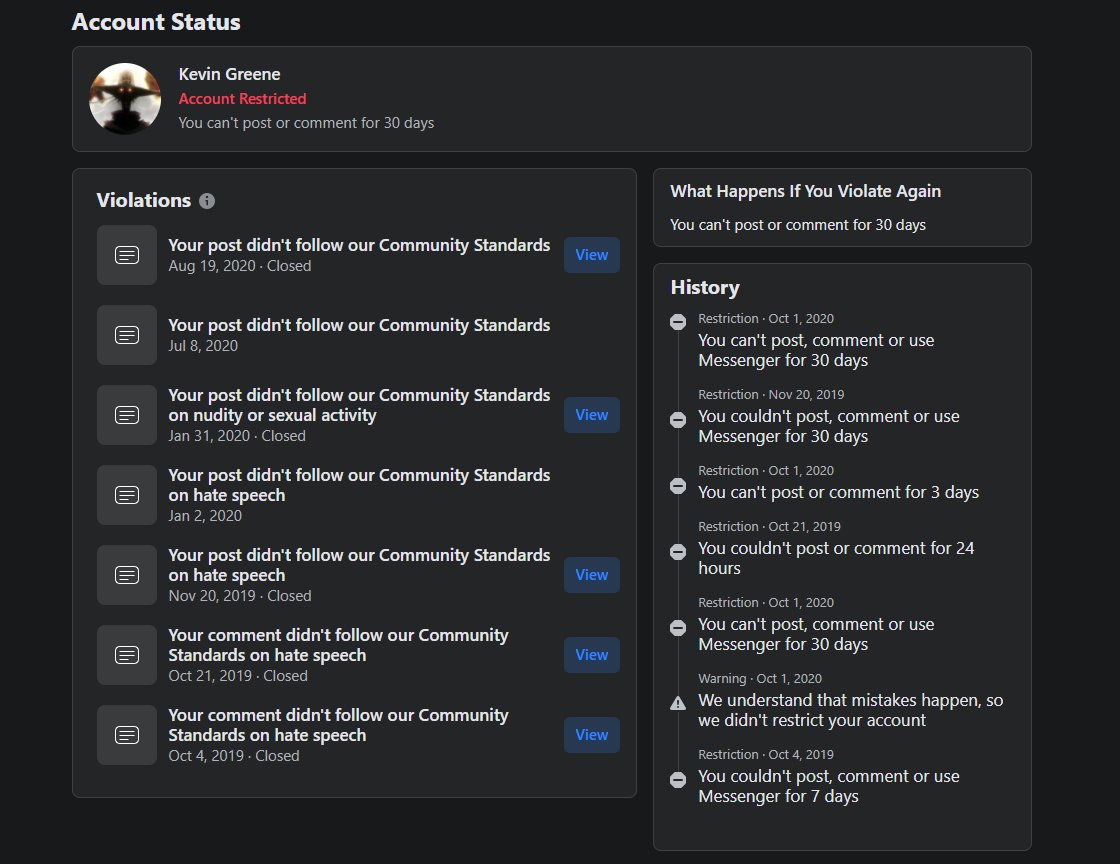Click "You couldn't post, comment or use Messenger for 30 days"
The height and width of the screenshot is (864, 1120).
pos(829,426)
